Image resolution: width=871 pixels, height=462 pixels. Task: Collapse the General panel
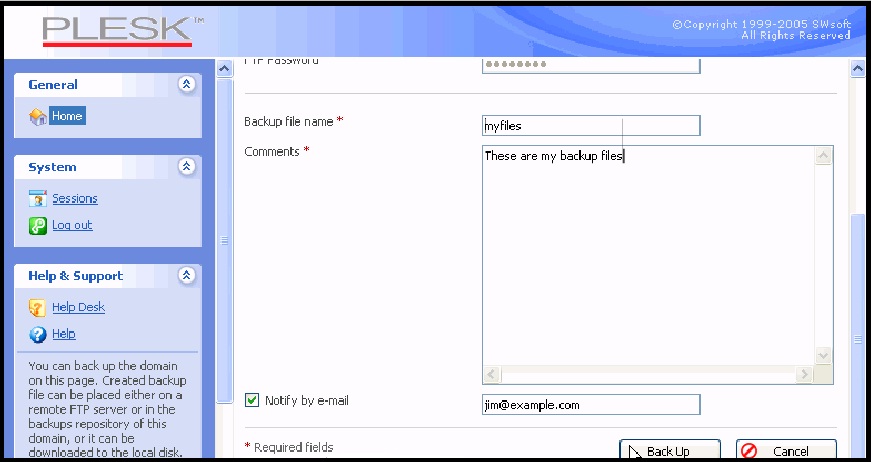pyautogui.click(x=187, y=84)
